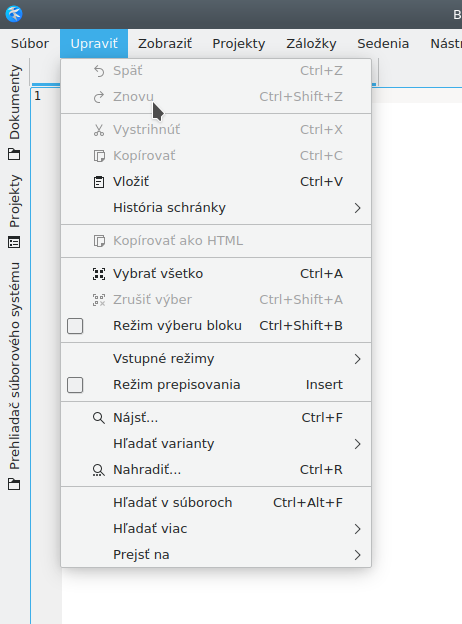The height and width of the screenshot is (624, 462).
Task: Expand the Hľadať viac submenu arrow
Action: point(357,529)
